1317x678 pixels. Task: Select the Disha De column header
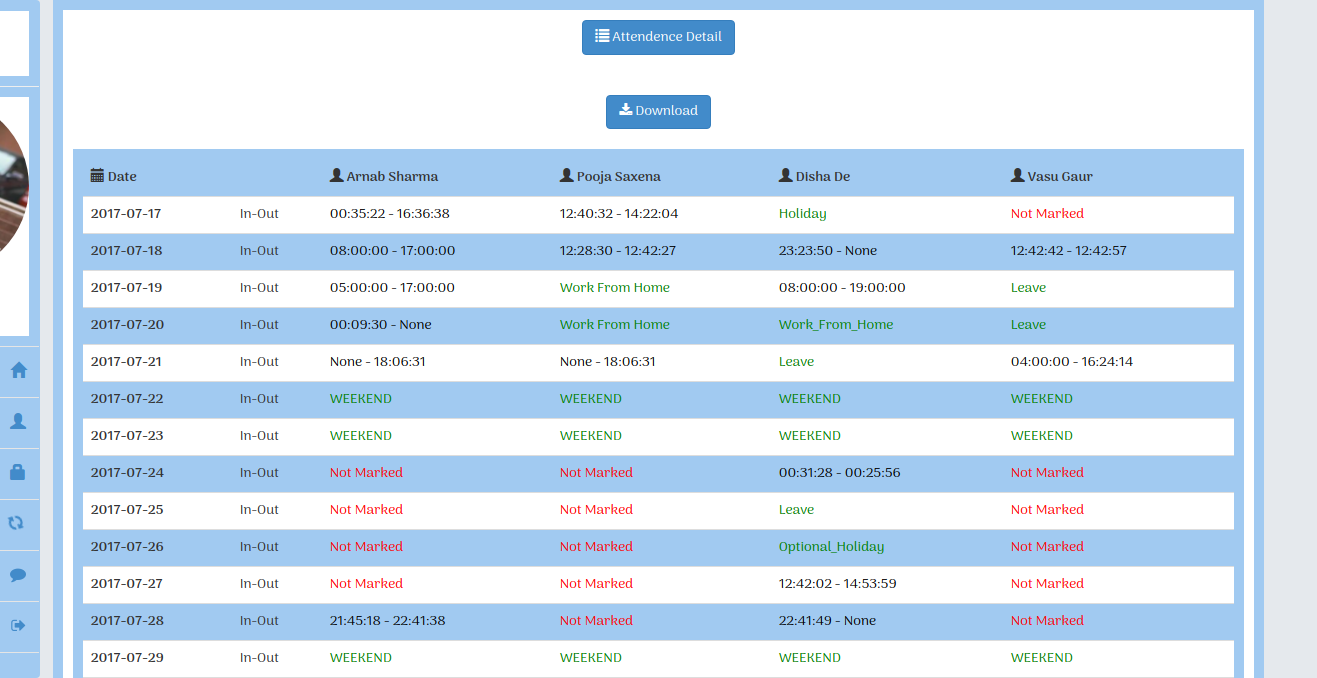(814, 176)
